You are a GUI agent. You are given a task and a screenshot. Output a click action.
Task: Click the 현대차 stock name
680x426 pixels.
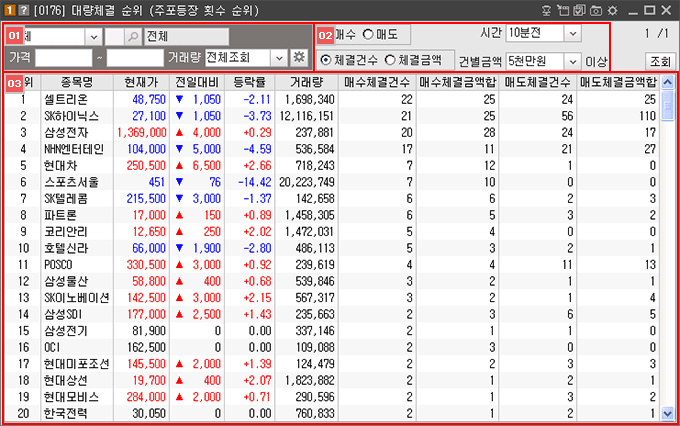[x=60, y=165]
